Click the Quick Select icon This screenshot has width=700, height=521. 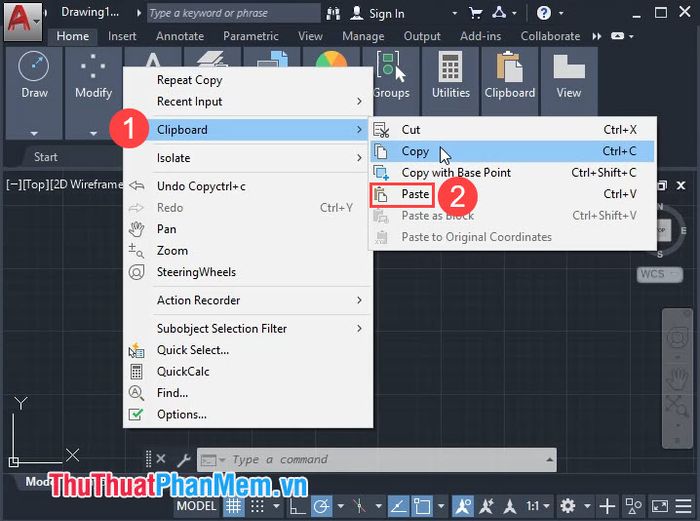136,350
